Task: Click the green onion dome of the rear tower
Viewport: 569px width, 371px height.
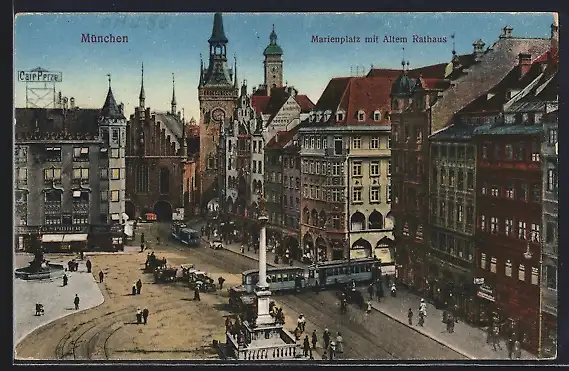Action: click(273, 46)
